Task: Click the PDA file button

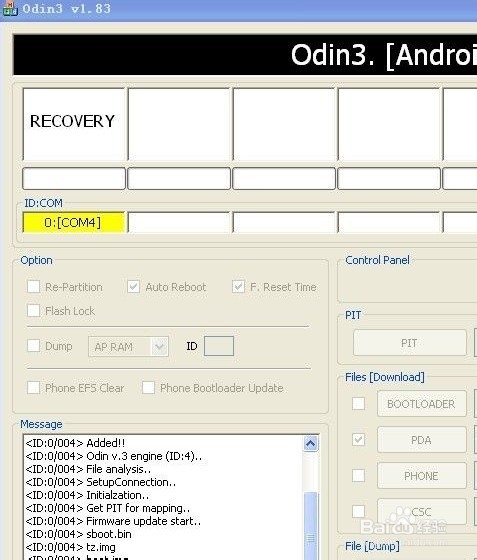Action: (x=422, y=440)
